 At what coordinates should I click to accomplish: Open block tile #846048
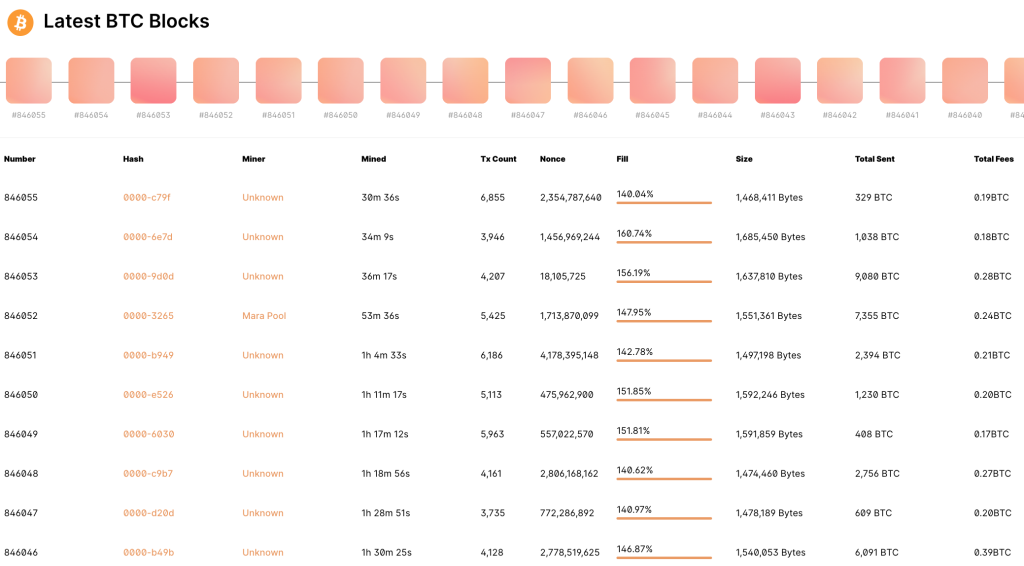click(465, 81)
